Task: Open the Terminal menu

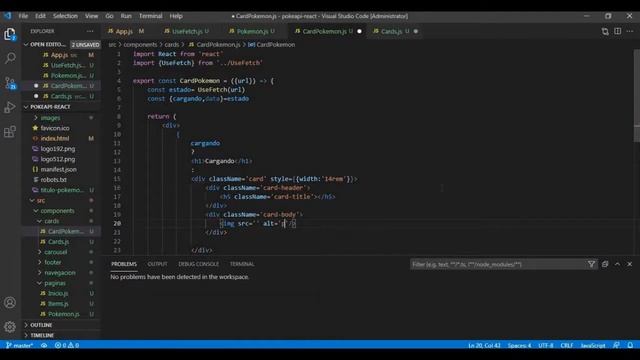Action: [x=150, y=16]
